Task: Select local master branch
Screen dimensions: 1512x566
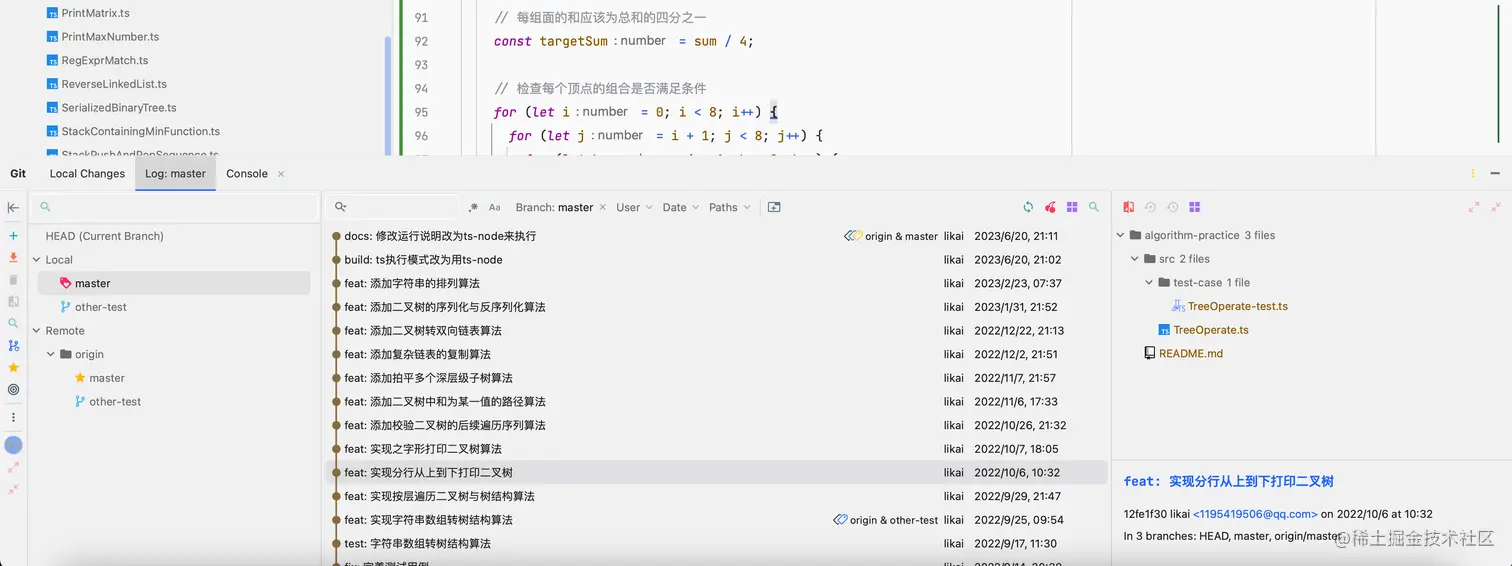Action: click(x=174, y=283)
